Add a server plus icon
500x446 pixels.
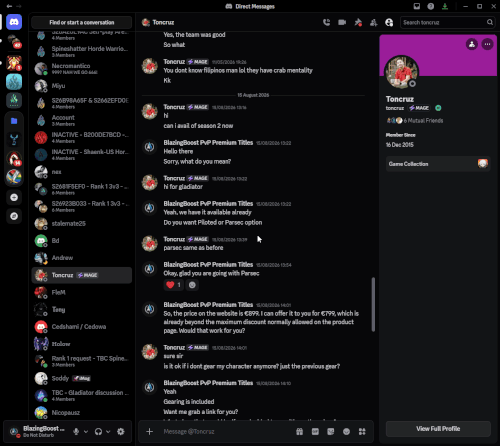(14, 197)
